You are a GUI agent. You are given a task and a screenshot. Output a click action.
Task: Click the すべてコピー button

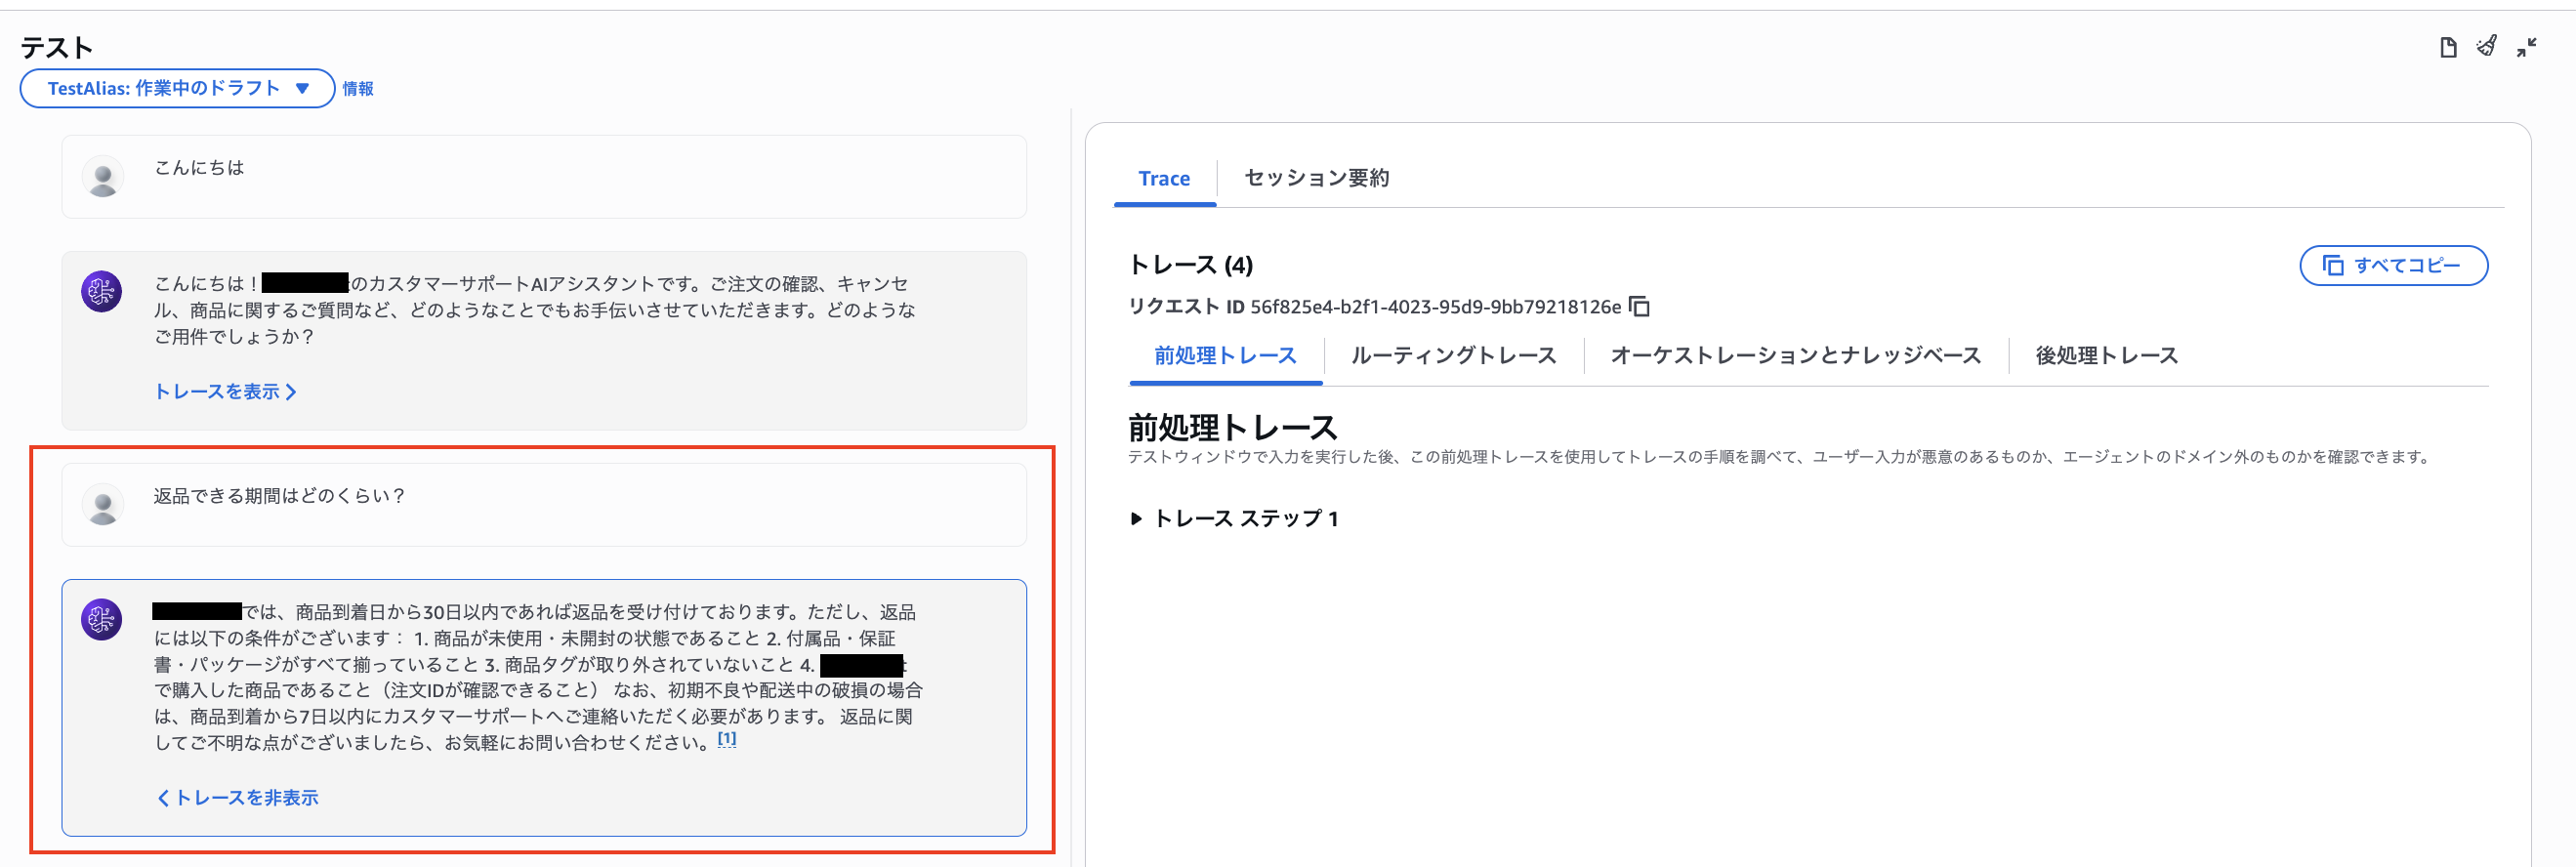tap(2393, 265)
